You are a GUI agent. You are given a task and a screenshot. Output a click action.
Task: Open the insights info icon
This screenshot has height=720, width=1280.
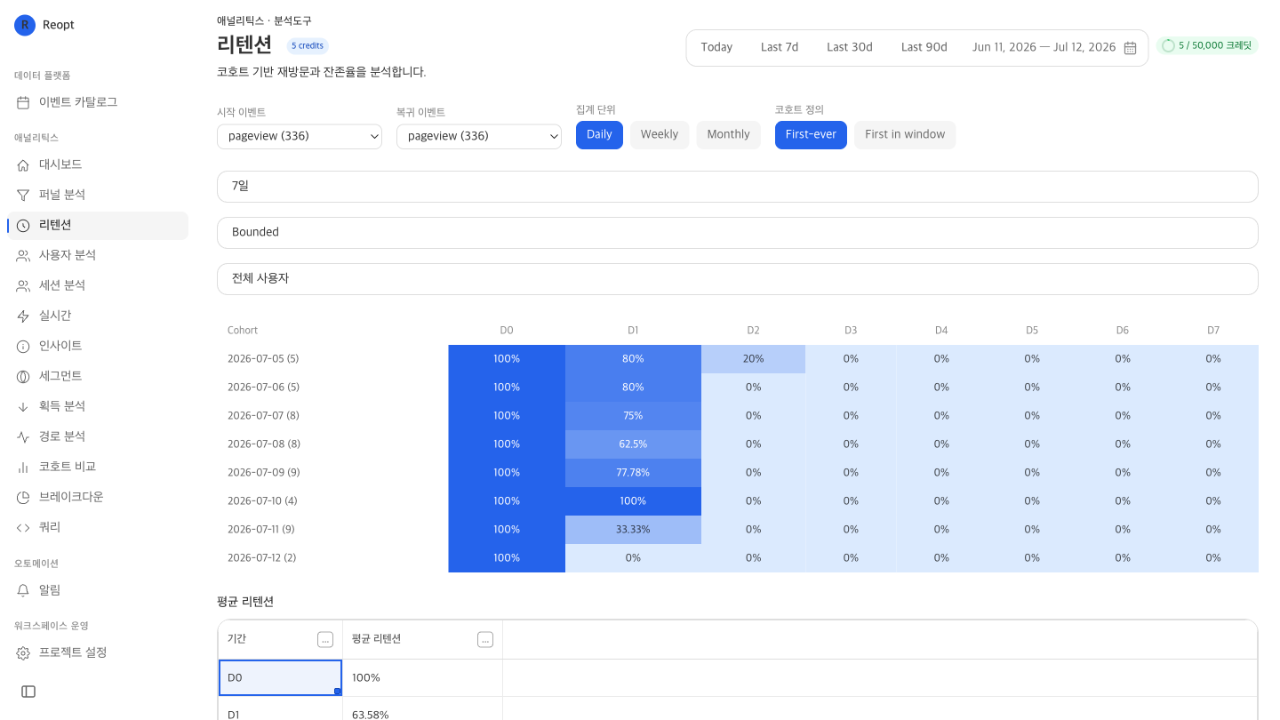click(x=23, y=346)
